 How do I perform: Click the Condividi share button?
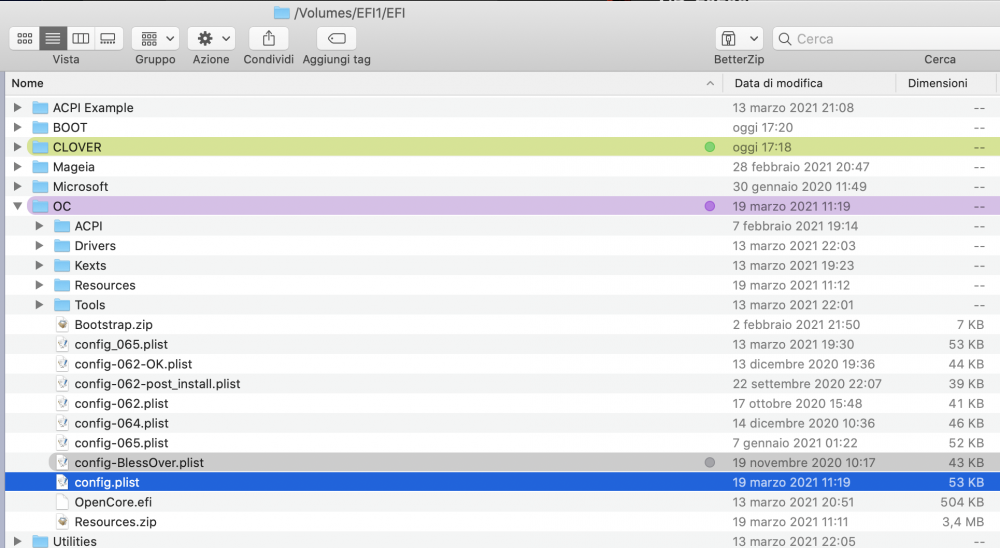268,39
